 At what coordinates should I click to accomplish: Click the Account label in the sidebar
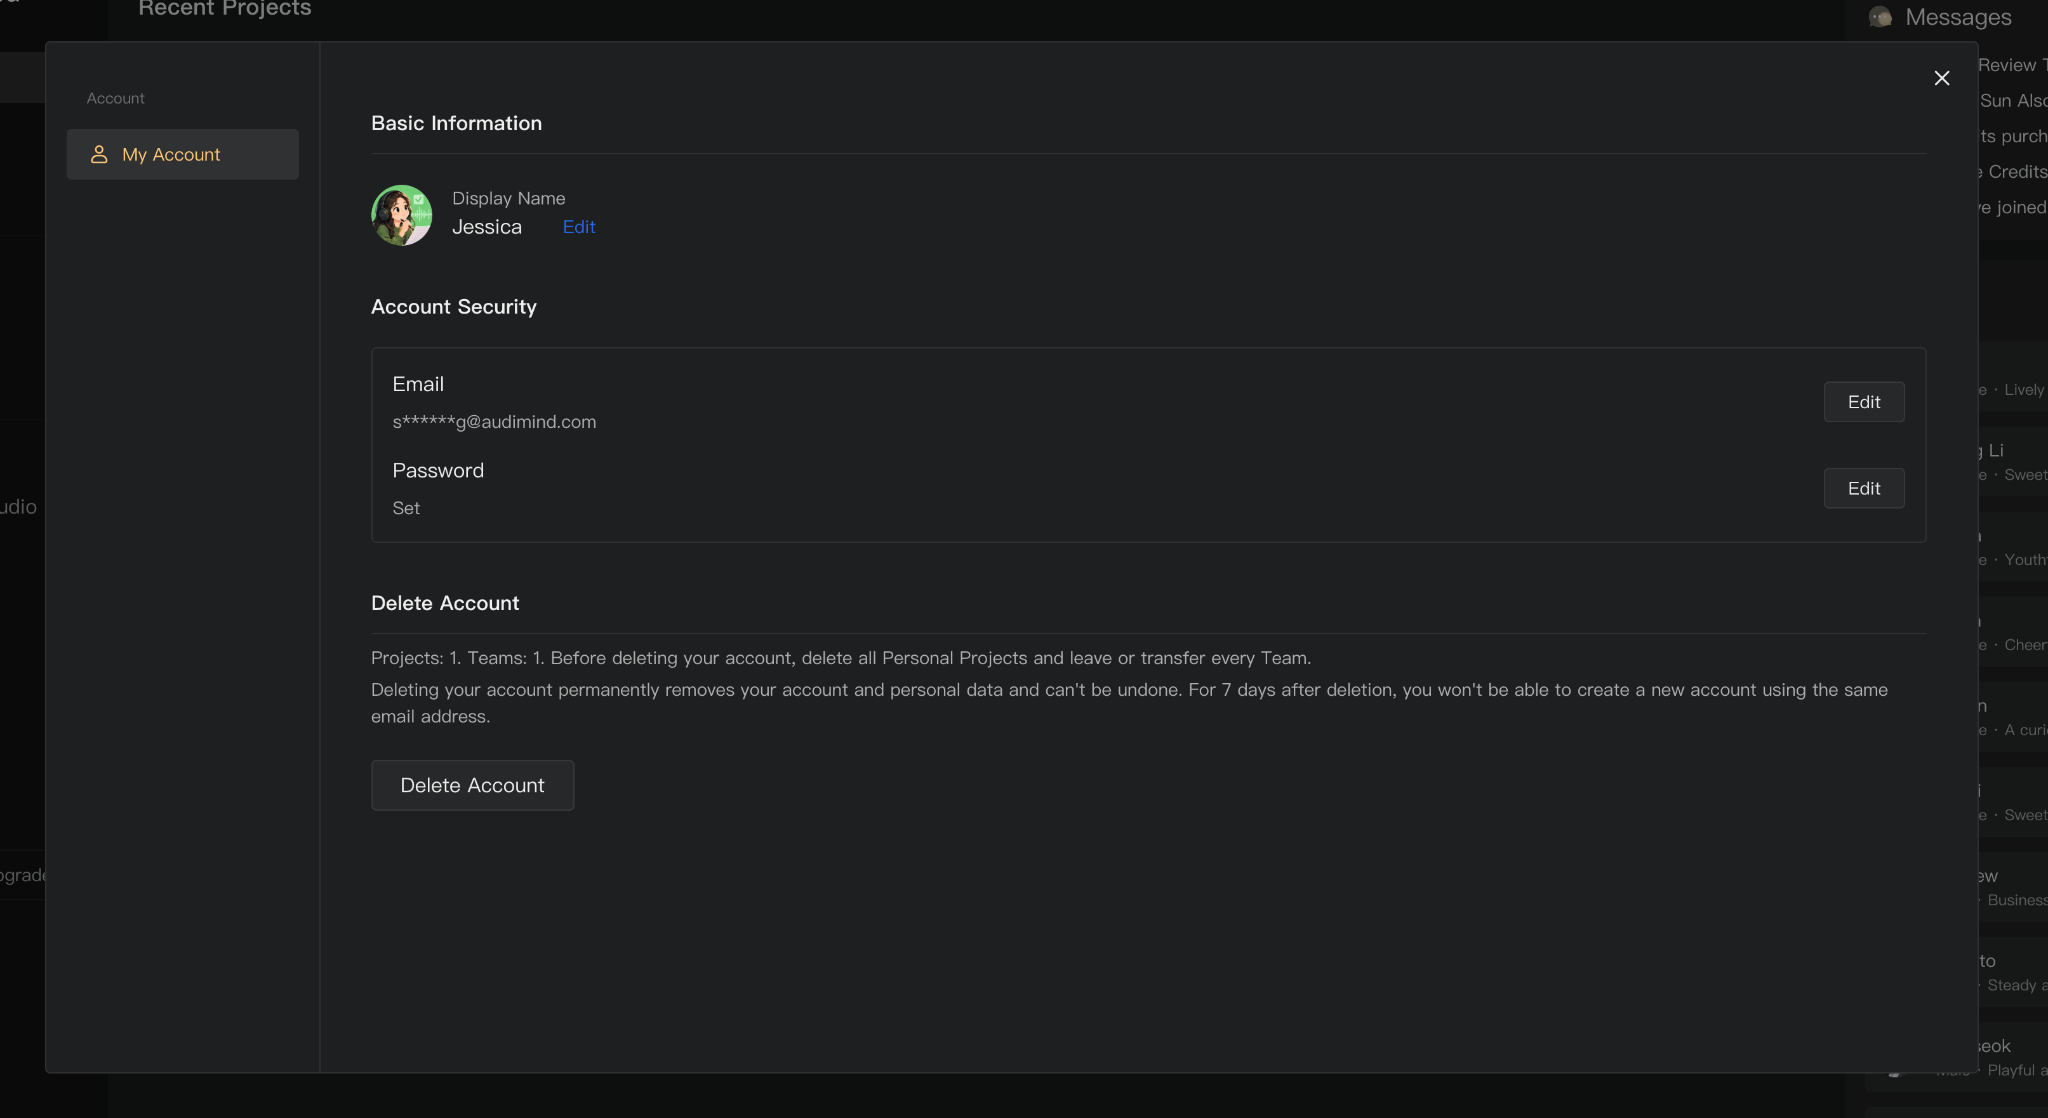click(115, 98)
